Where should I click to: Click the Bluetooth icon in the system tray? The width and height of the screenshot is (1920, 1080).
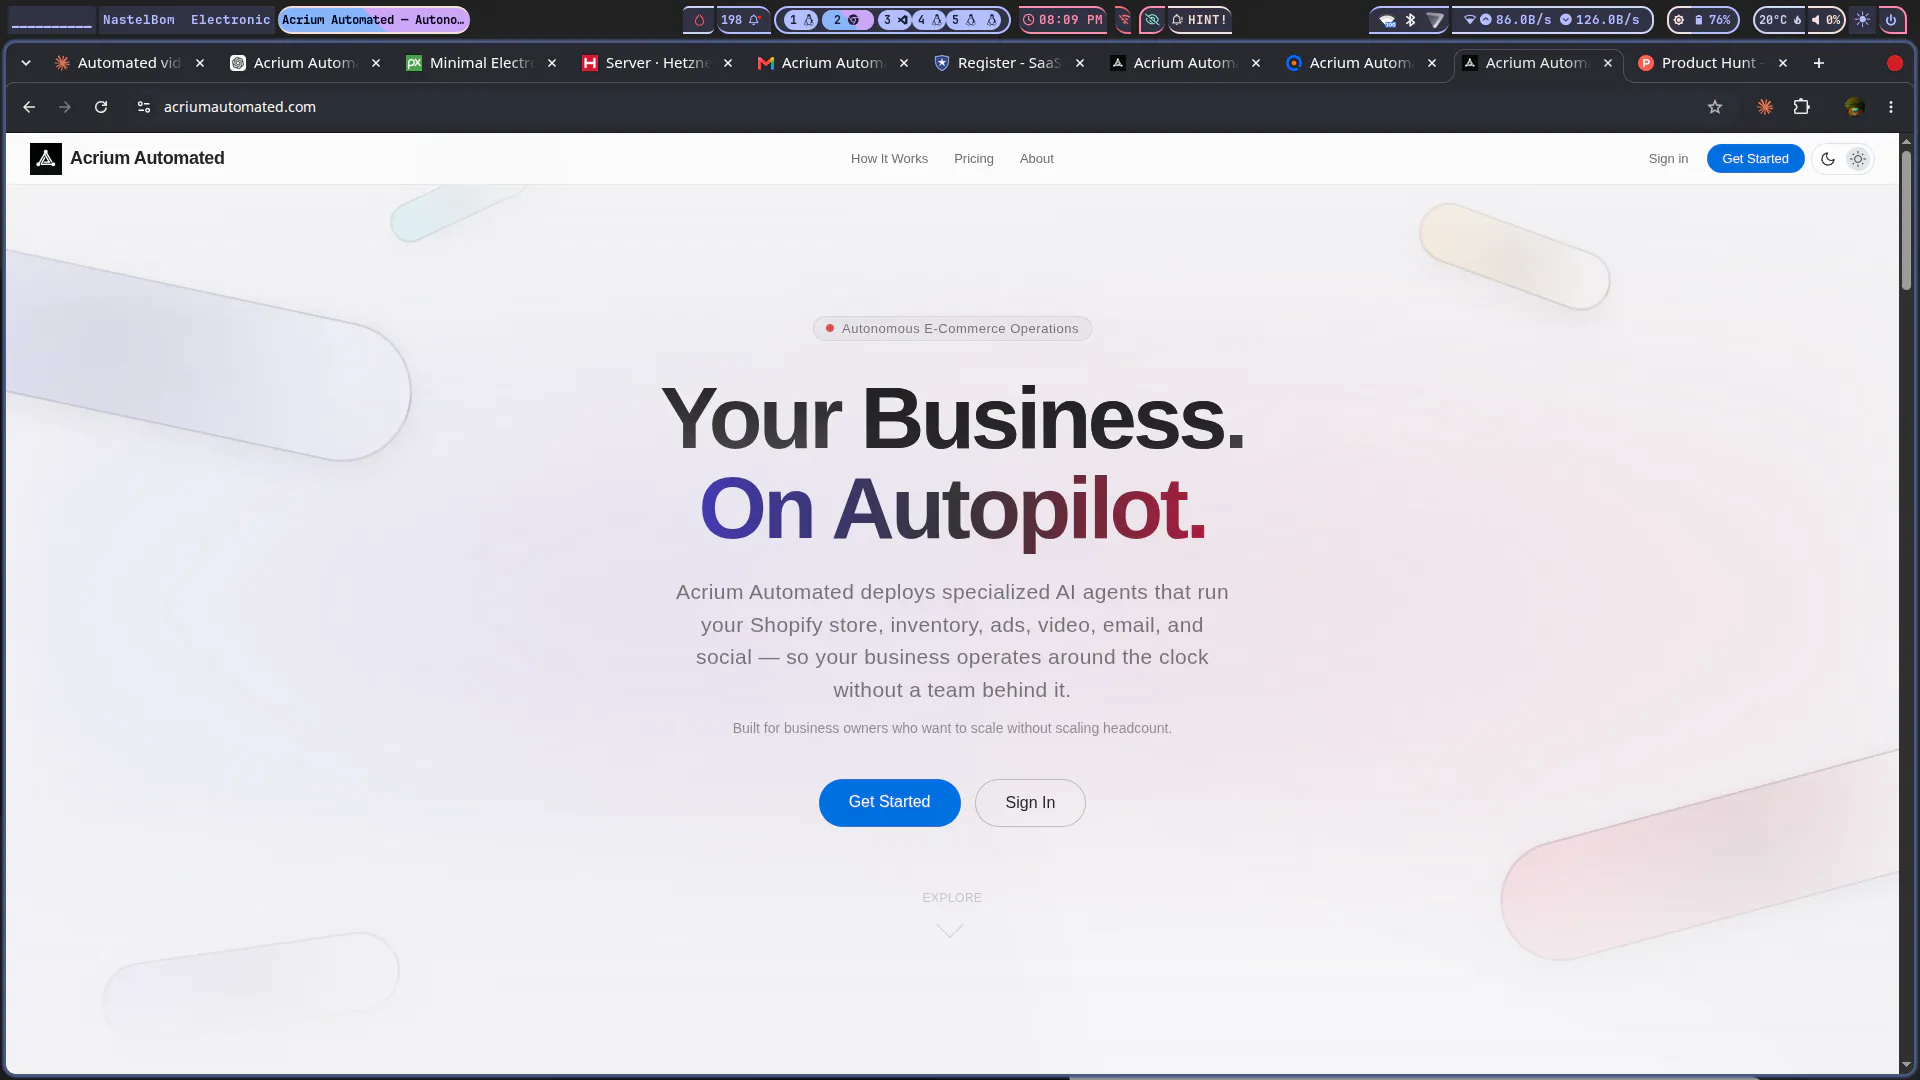pyautogui.click(x=1411, y=20)
